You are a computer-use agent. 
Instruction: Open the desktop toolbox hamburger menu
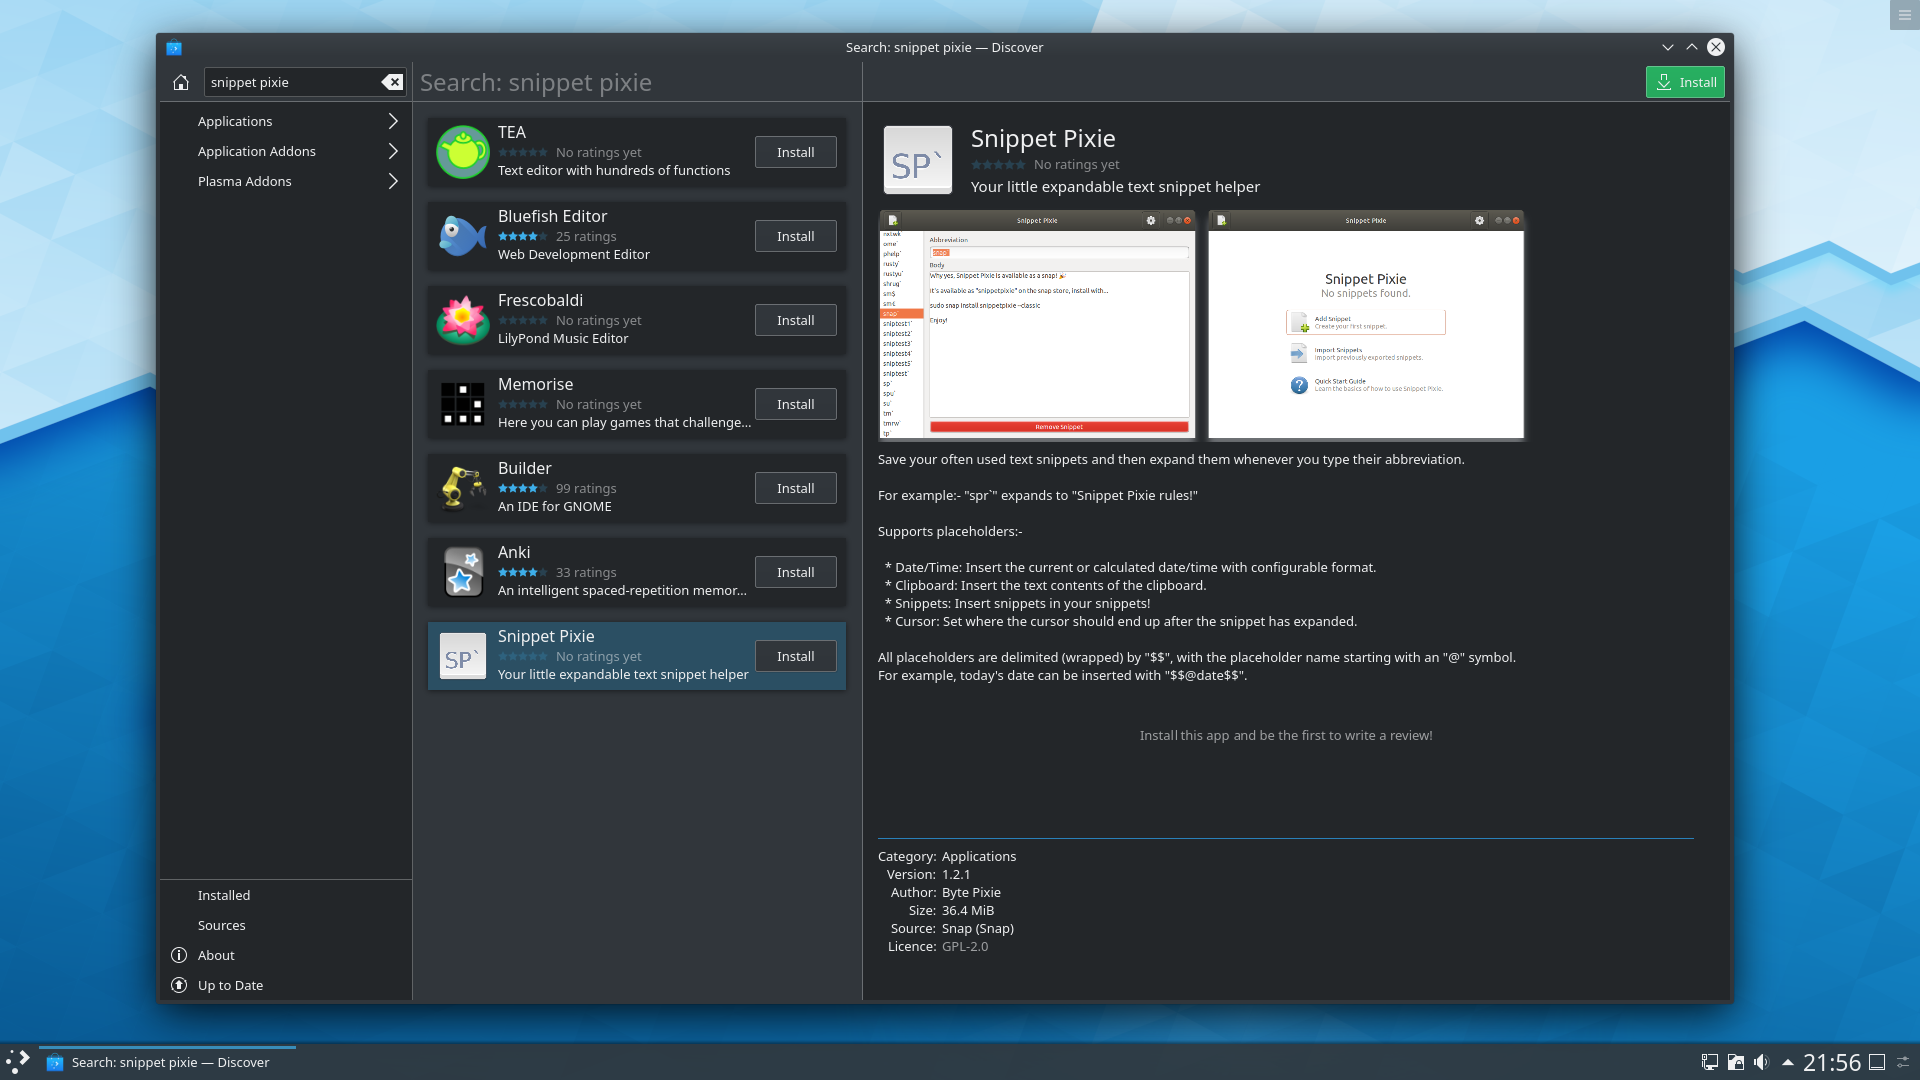[x=1905, y=15]
